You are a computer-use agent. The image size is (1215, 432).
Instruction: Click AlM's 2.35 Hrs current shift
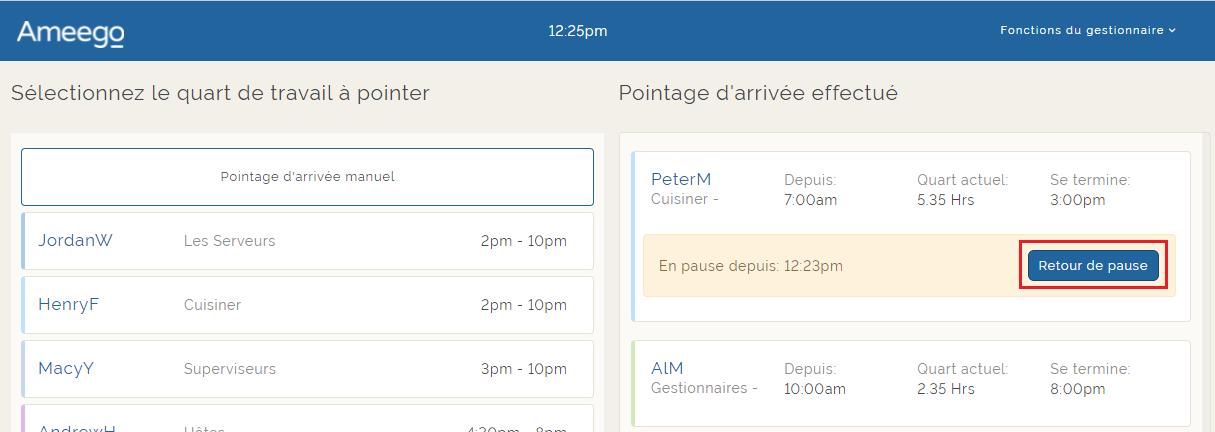(x=945, y=389)
